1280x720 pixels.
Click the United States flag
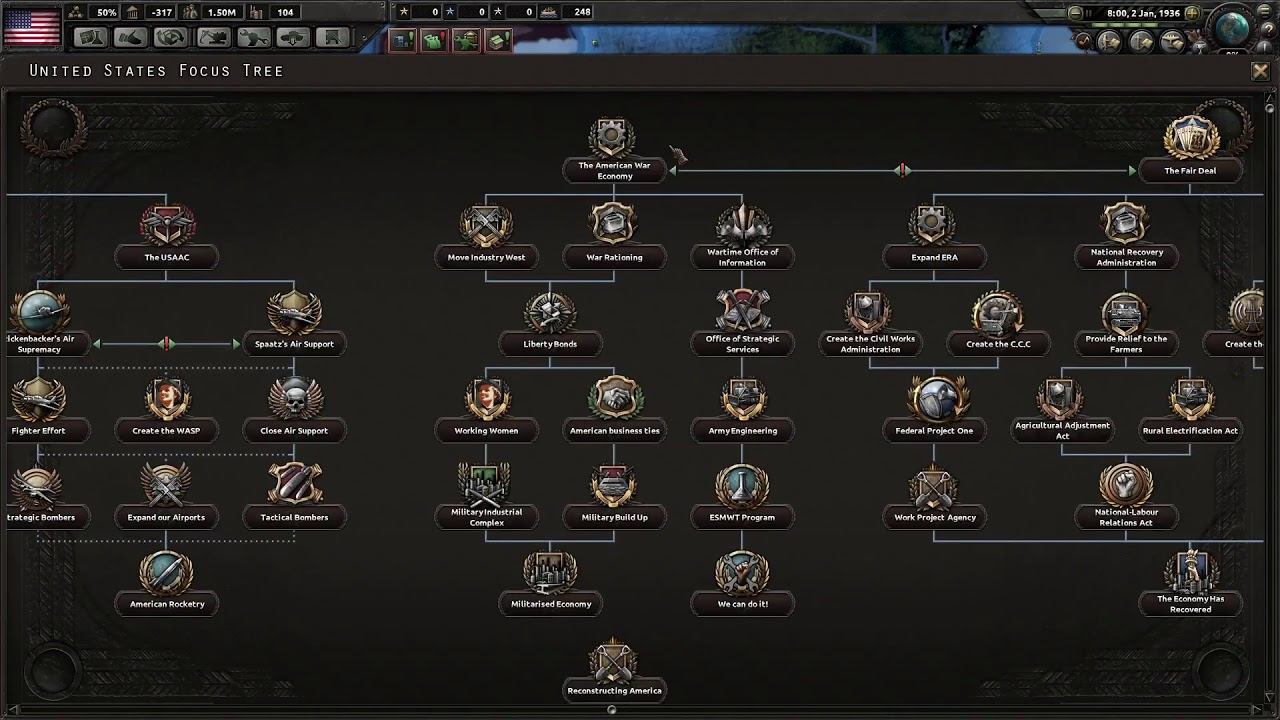pos(32,25)
